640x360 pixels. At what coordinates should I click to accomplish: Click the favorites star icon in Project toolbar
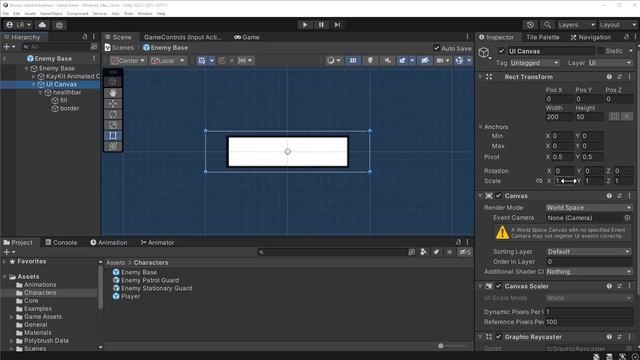[x=449, y=252]
